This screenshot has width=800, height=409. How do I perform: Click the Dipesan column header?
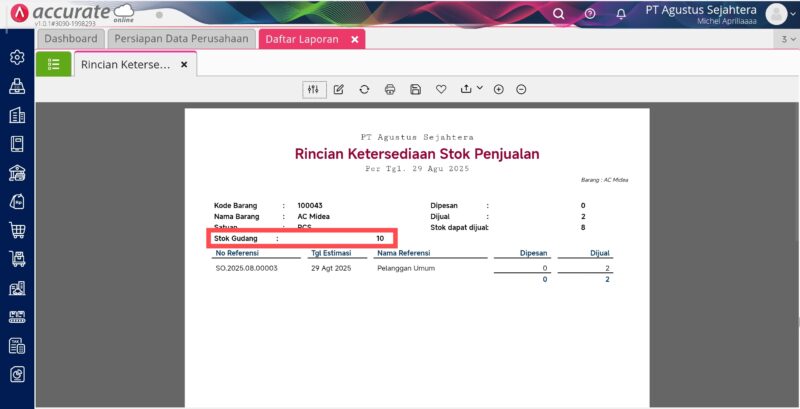coord(534,253)
